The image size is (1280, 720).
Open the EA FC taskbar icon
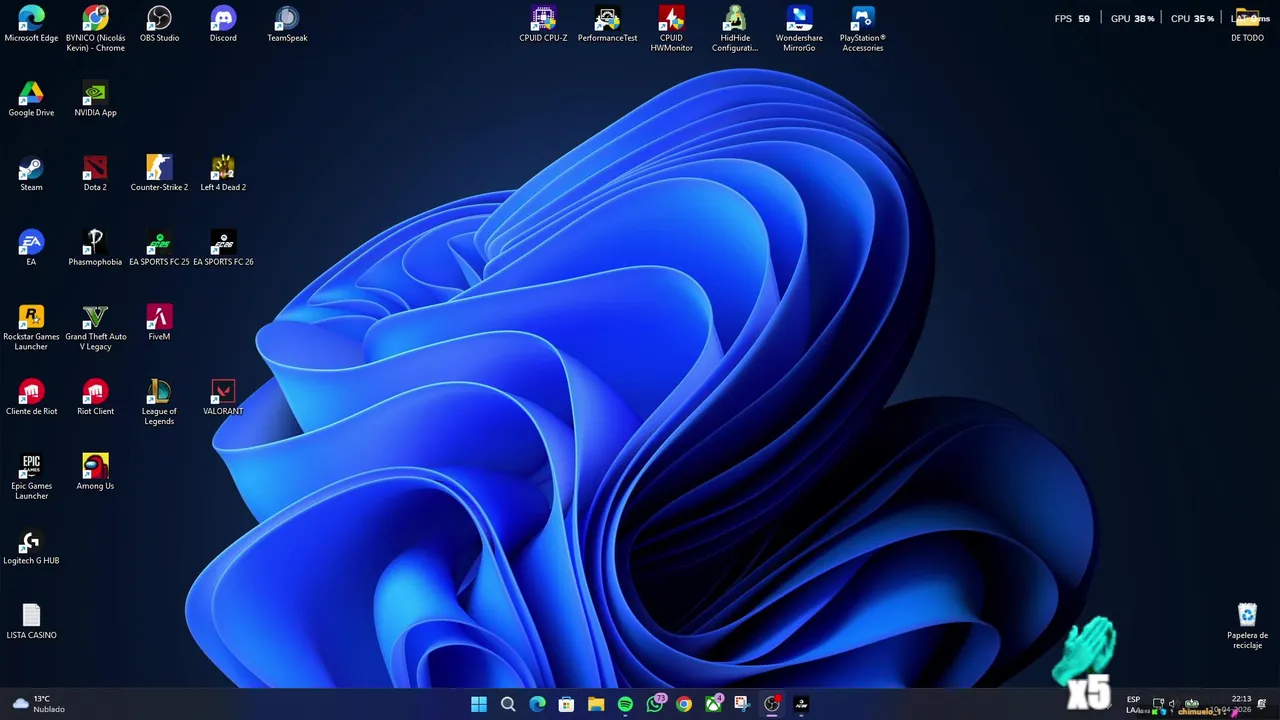pyautogui.click(x=801, y=704)
